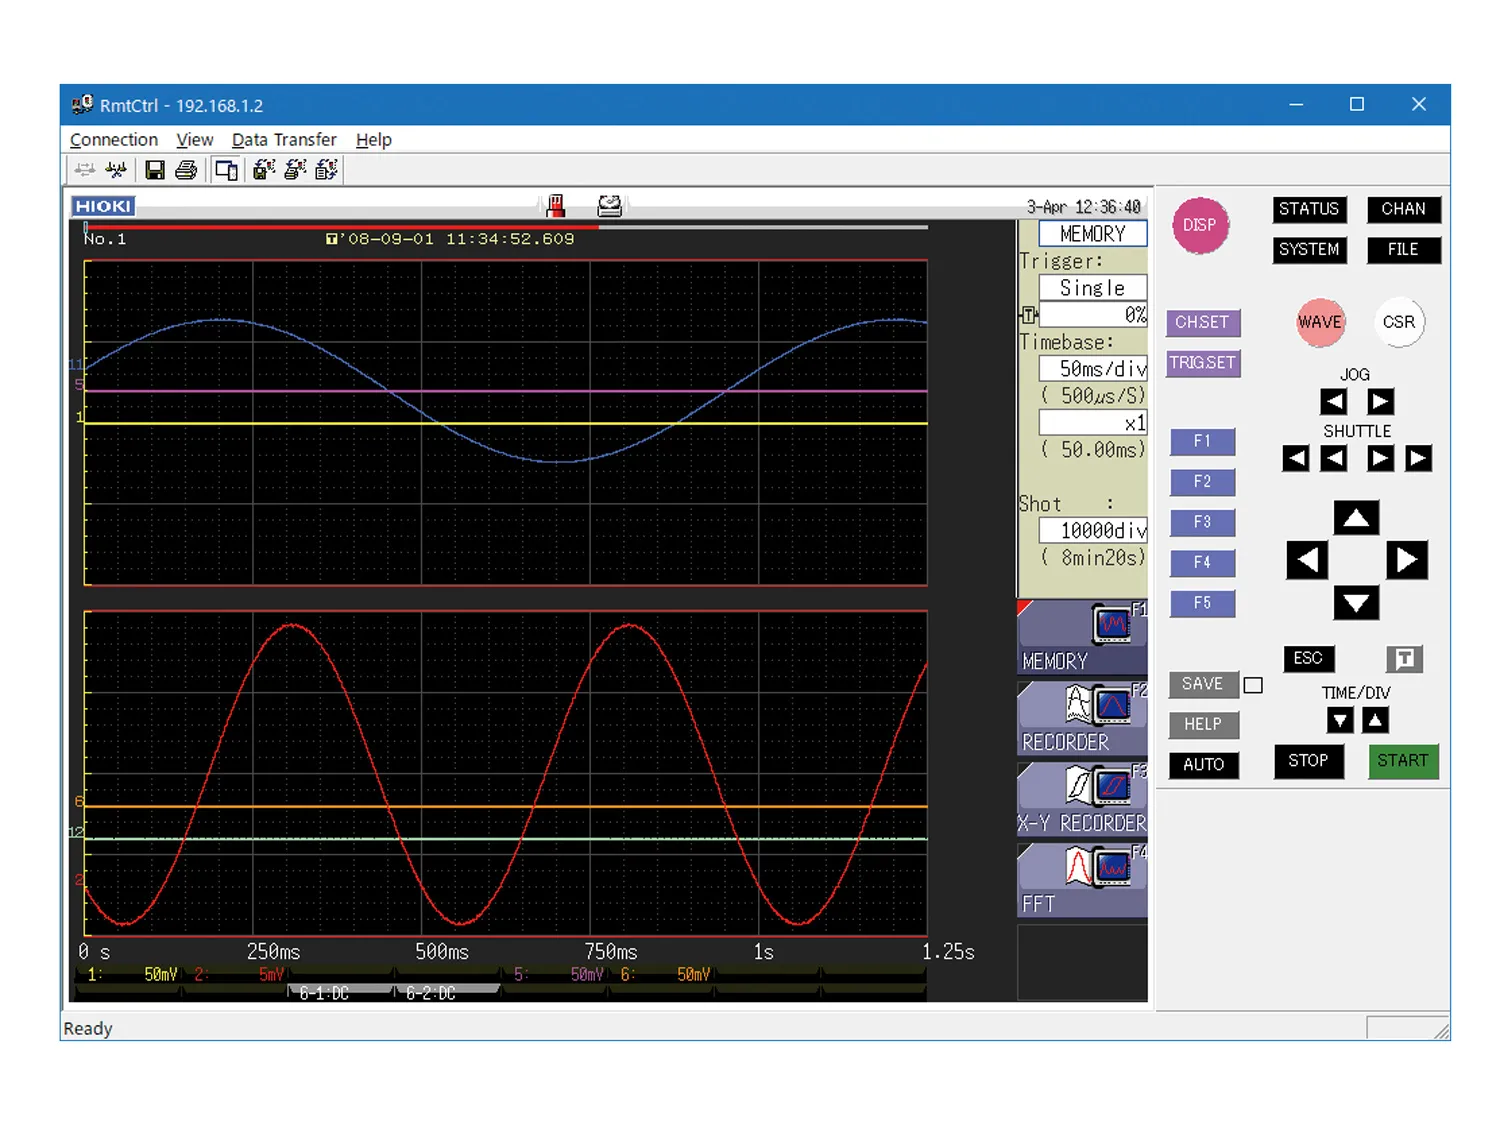Click the JOG right arrow
Image resolution: width=1500 pixels, height=1125 pixels.
coord(1381,402)
